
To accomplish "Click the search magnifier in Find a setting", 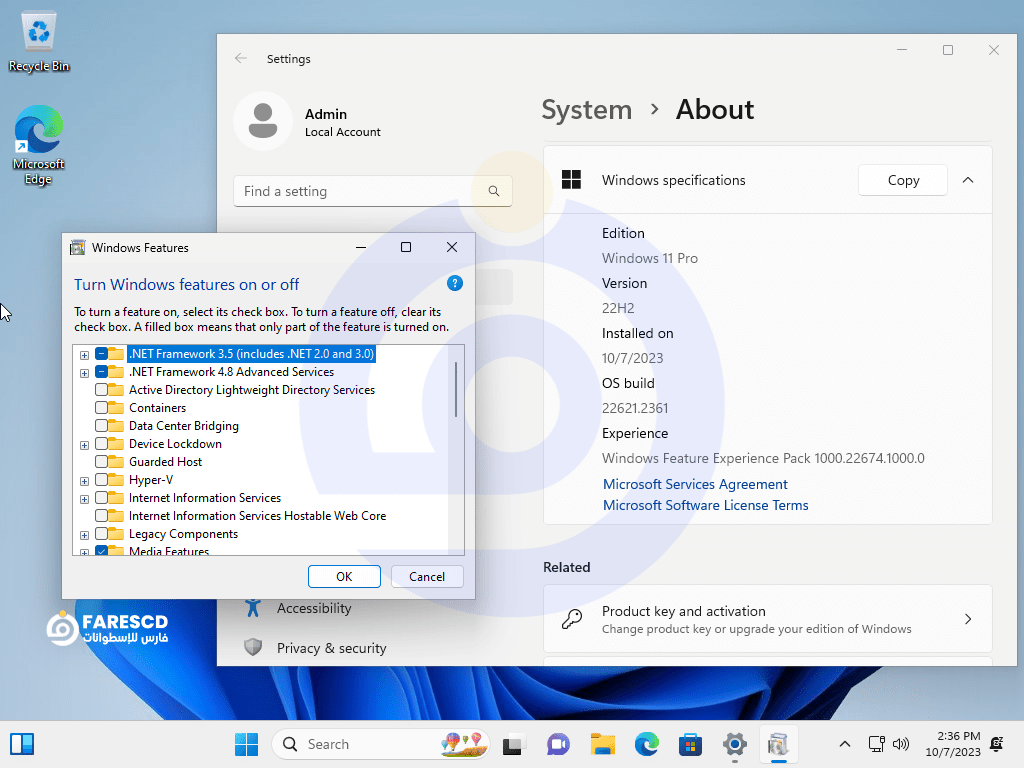I will [x=494, y=191].
